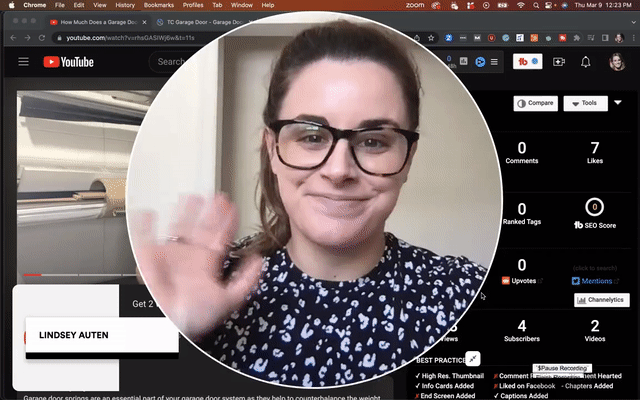Click the SEO Score circle indicator
The image size is (640, 400).
coord(594,207)
